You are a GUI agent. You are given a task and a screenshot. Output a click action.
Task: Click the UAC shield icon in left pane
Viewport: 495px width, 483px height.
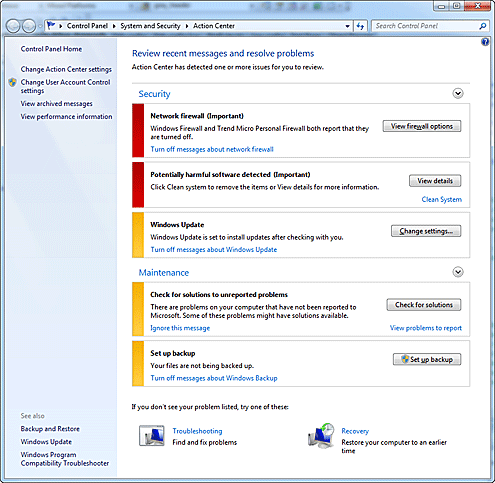[13, 82]
